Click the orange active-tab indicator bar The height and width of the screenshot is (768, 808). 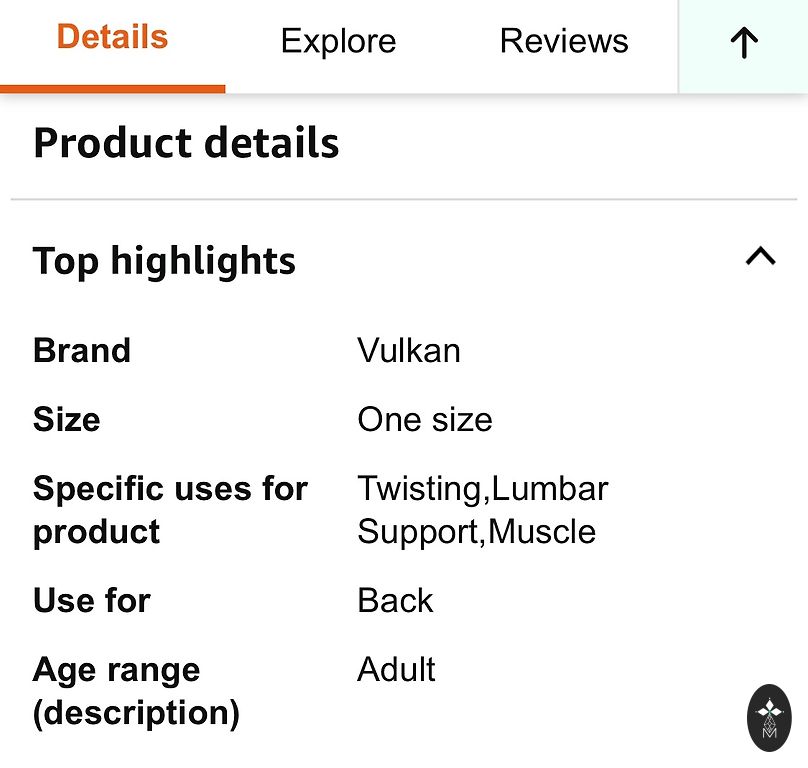click(112, 89)
